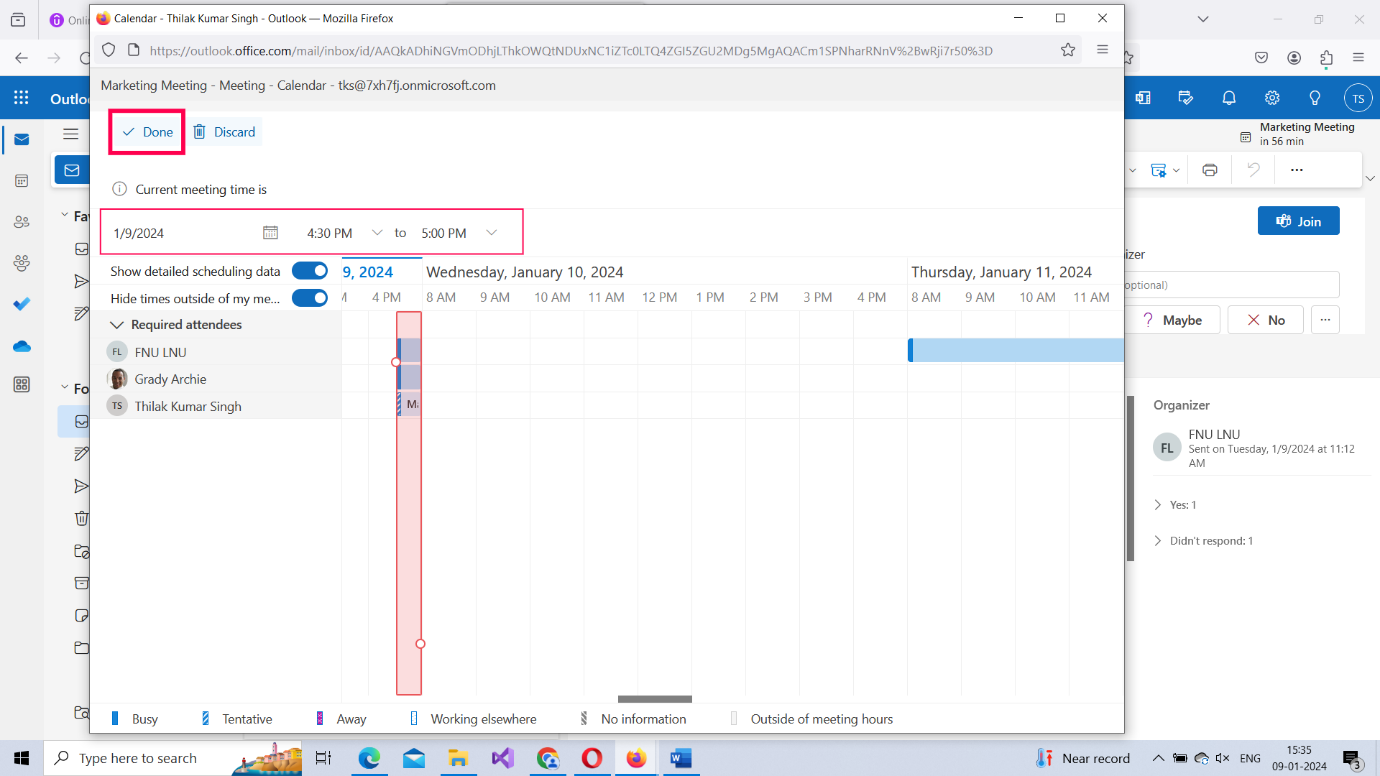Image resolution: width=1380 pixels, height=776 pixels.
Task: Join the Teams meeting
Action: tap(1298, 221)
